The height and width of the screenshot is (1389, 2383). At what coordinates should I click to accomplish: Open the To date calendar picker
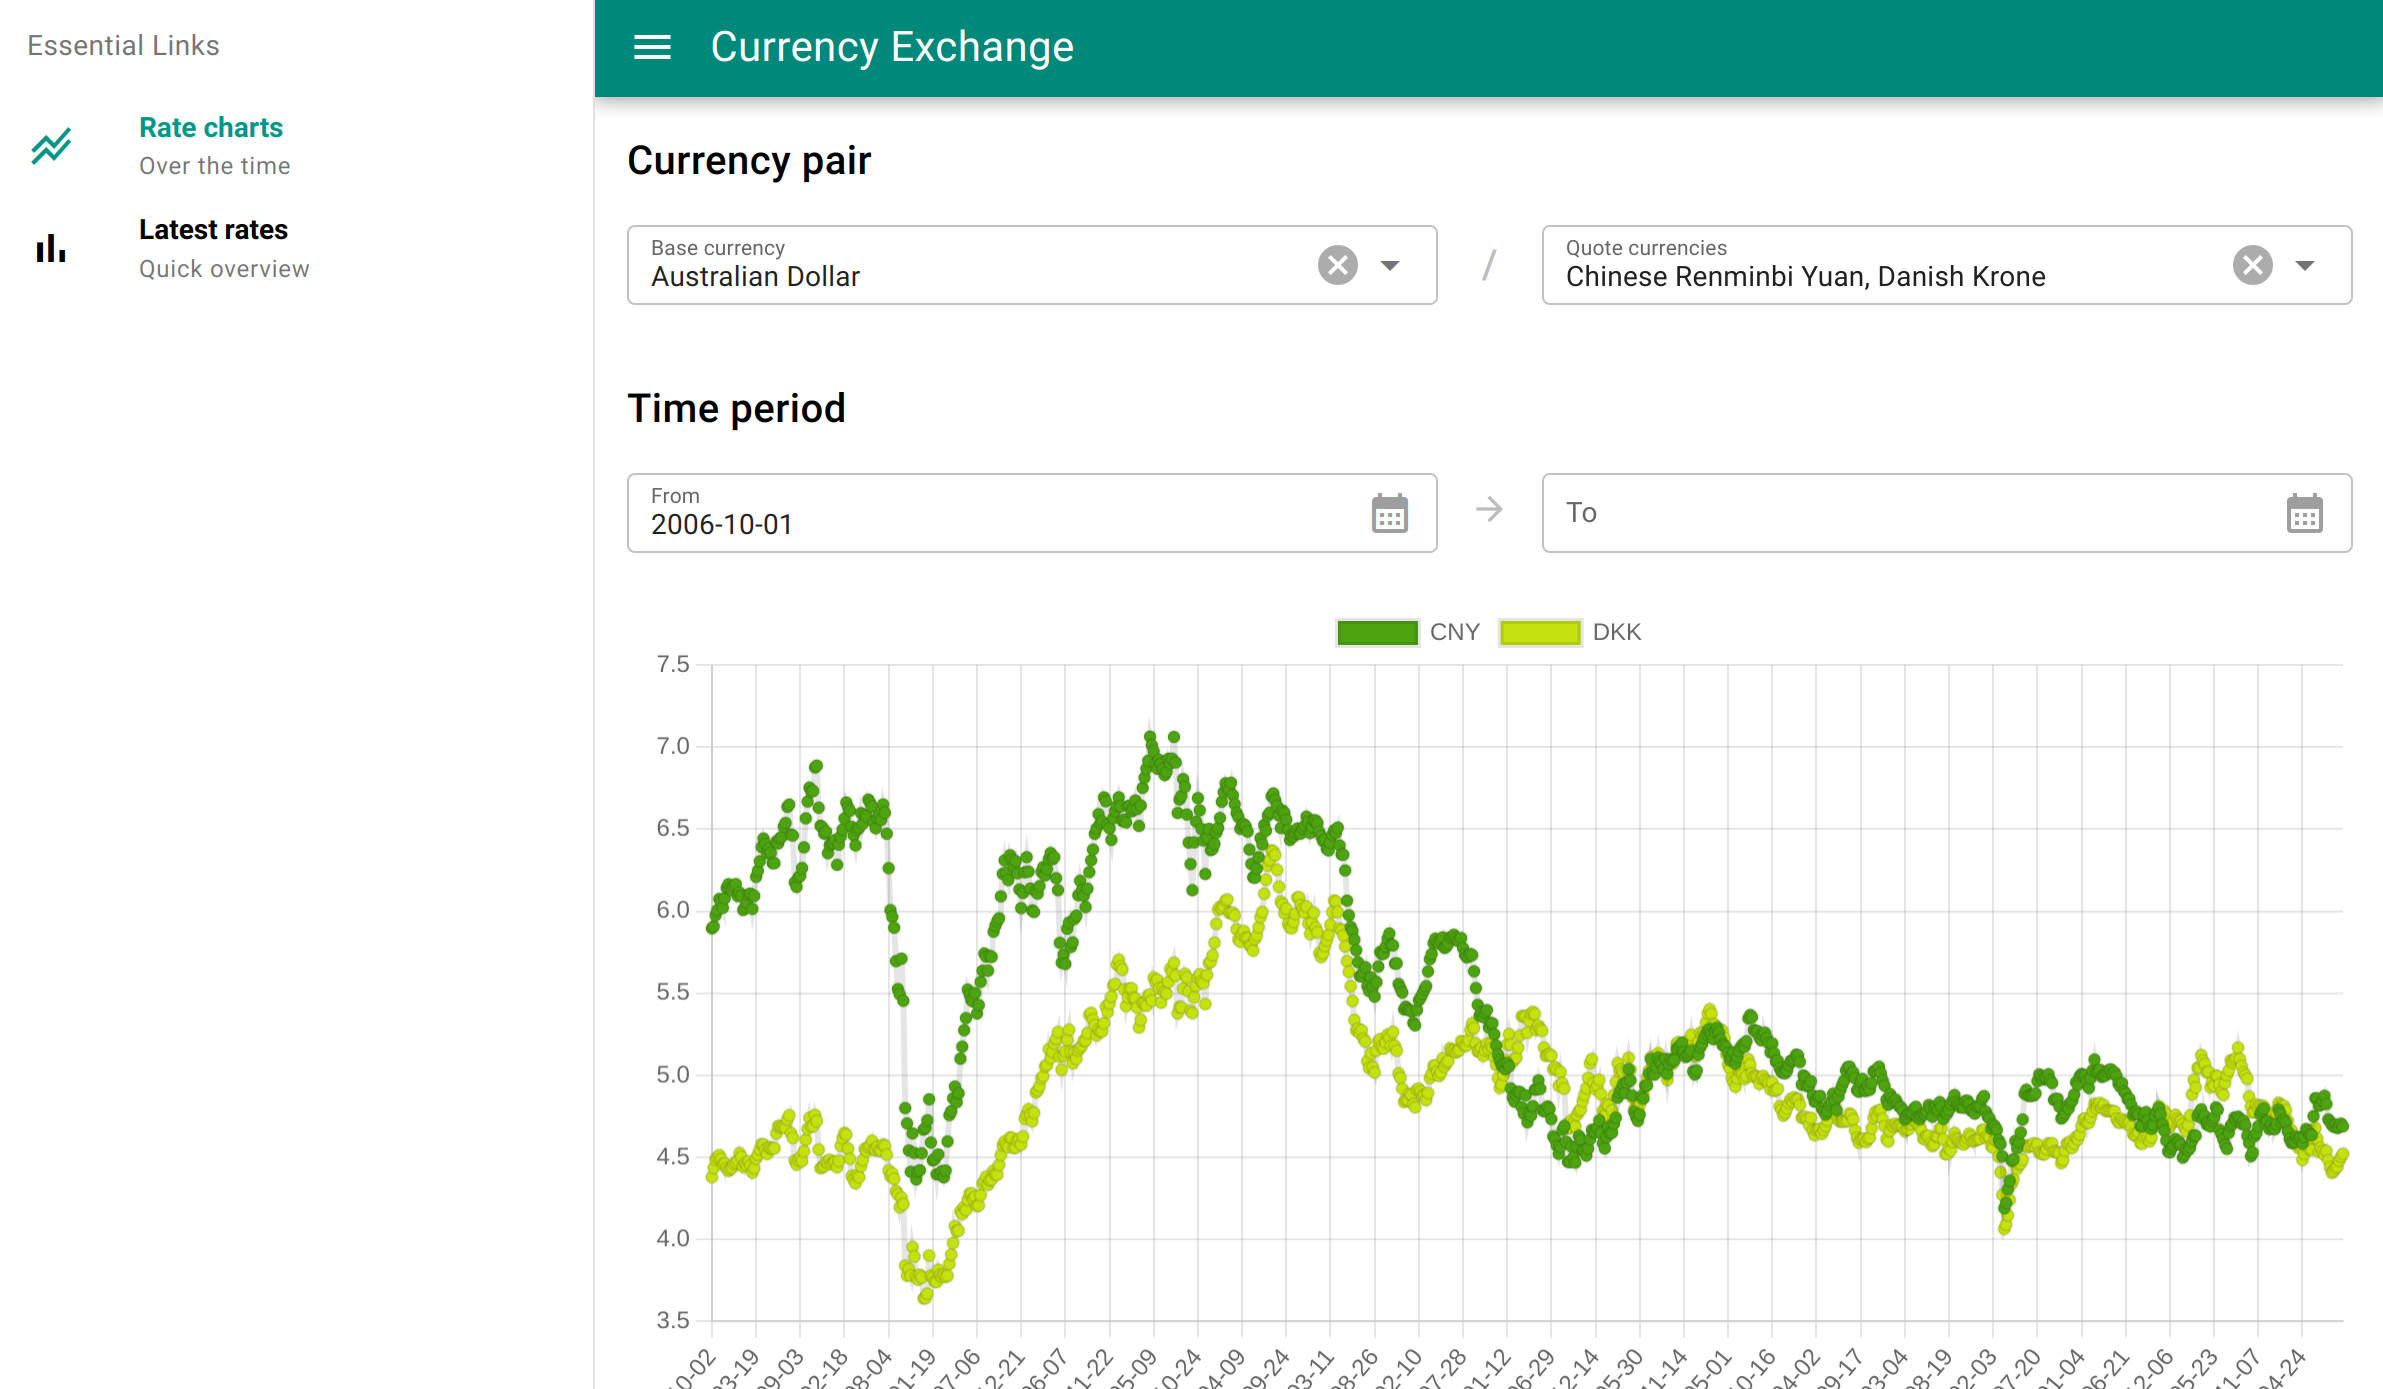coord(2304,513)
